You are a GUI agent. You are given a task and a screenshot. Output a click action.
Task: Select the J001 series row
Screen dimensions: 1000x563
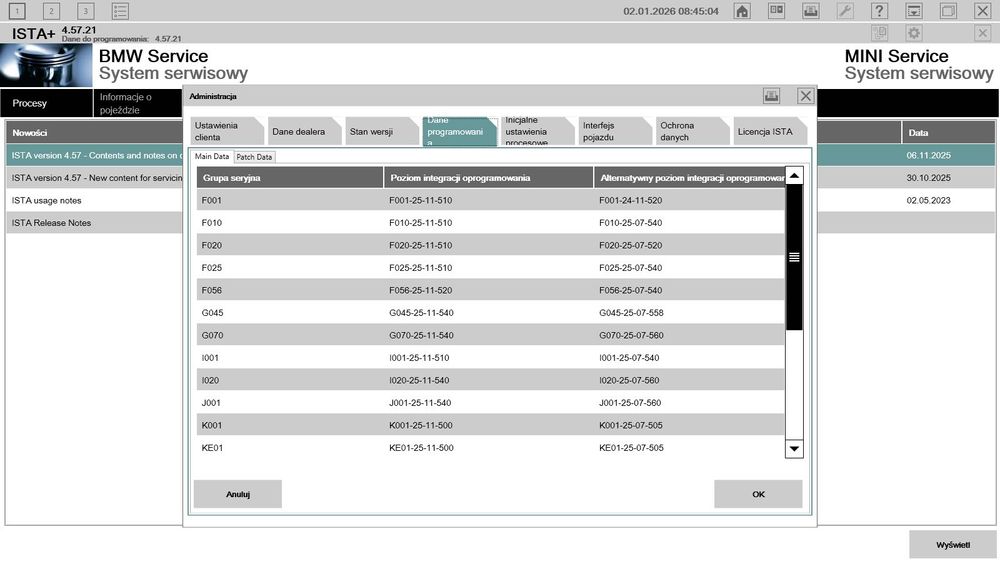click(x=490, y=402)
